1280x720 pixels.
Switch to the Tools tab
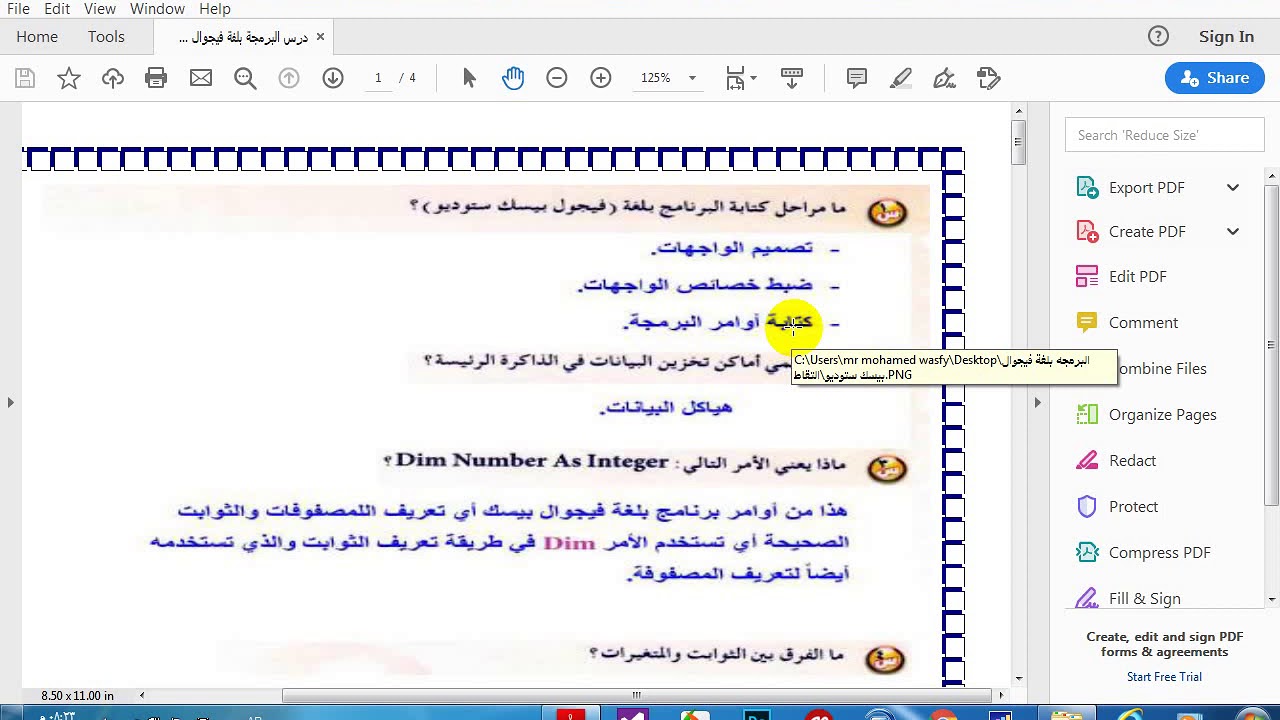pyautogui.click(x=106, y=36)
